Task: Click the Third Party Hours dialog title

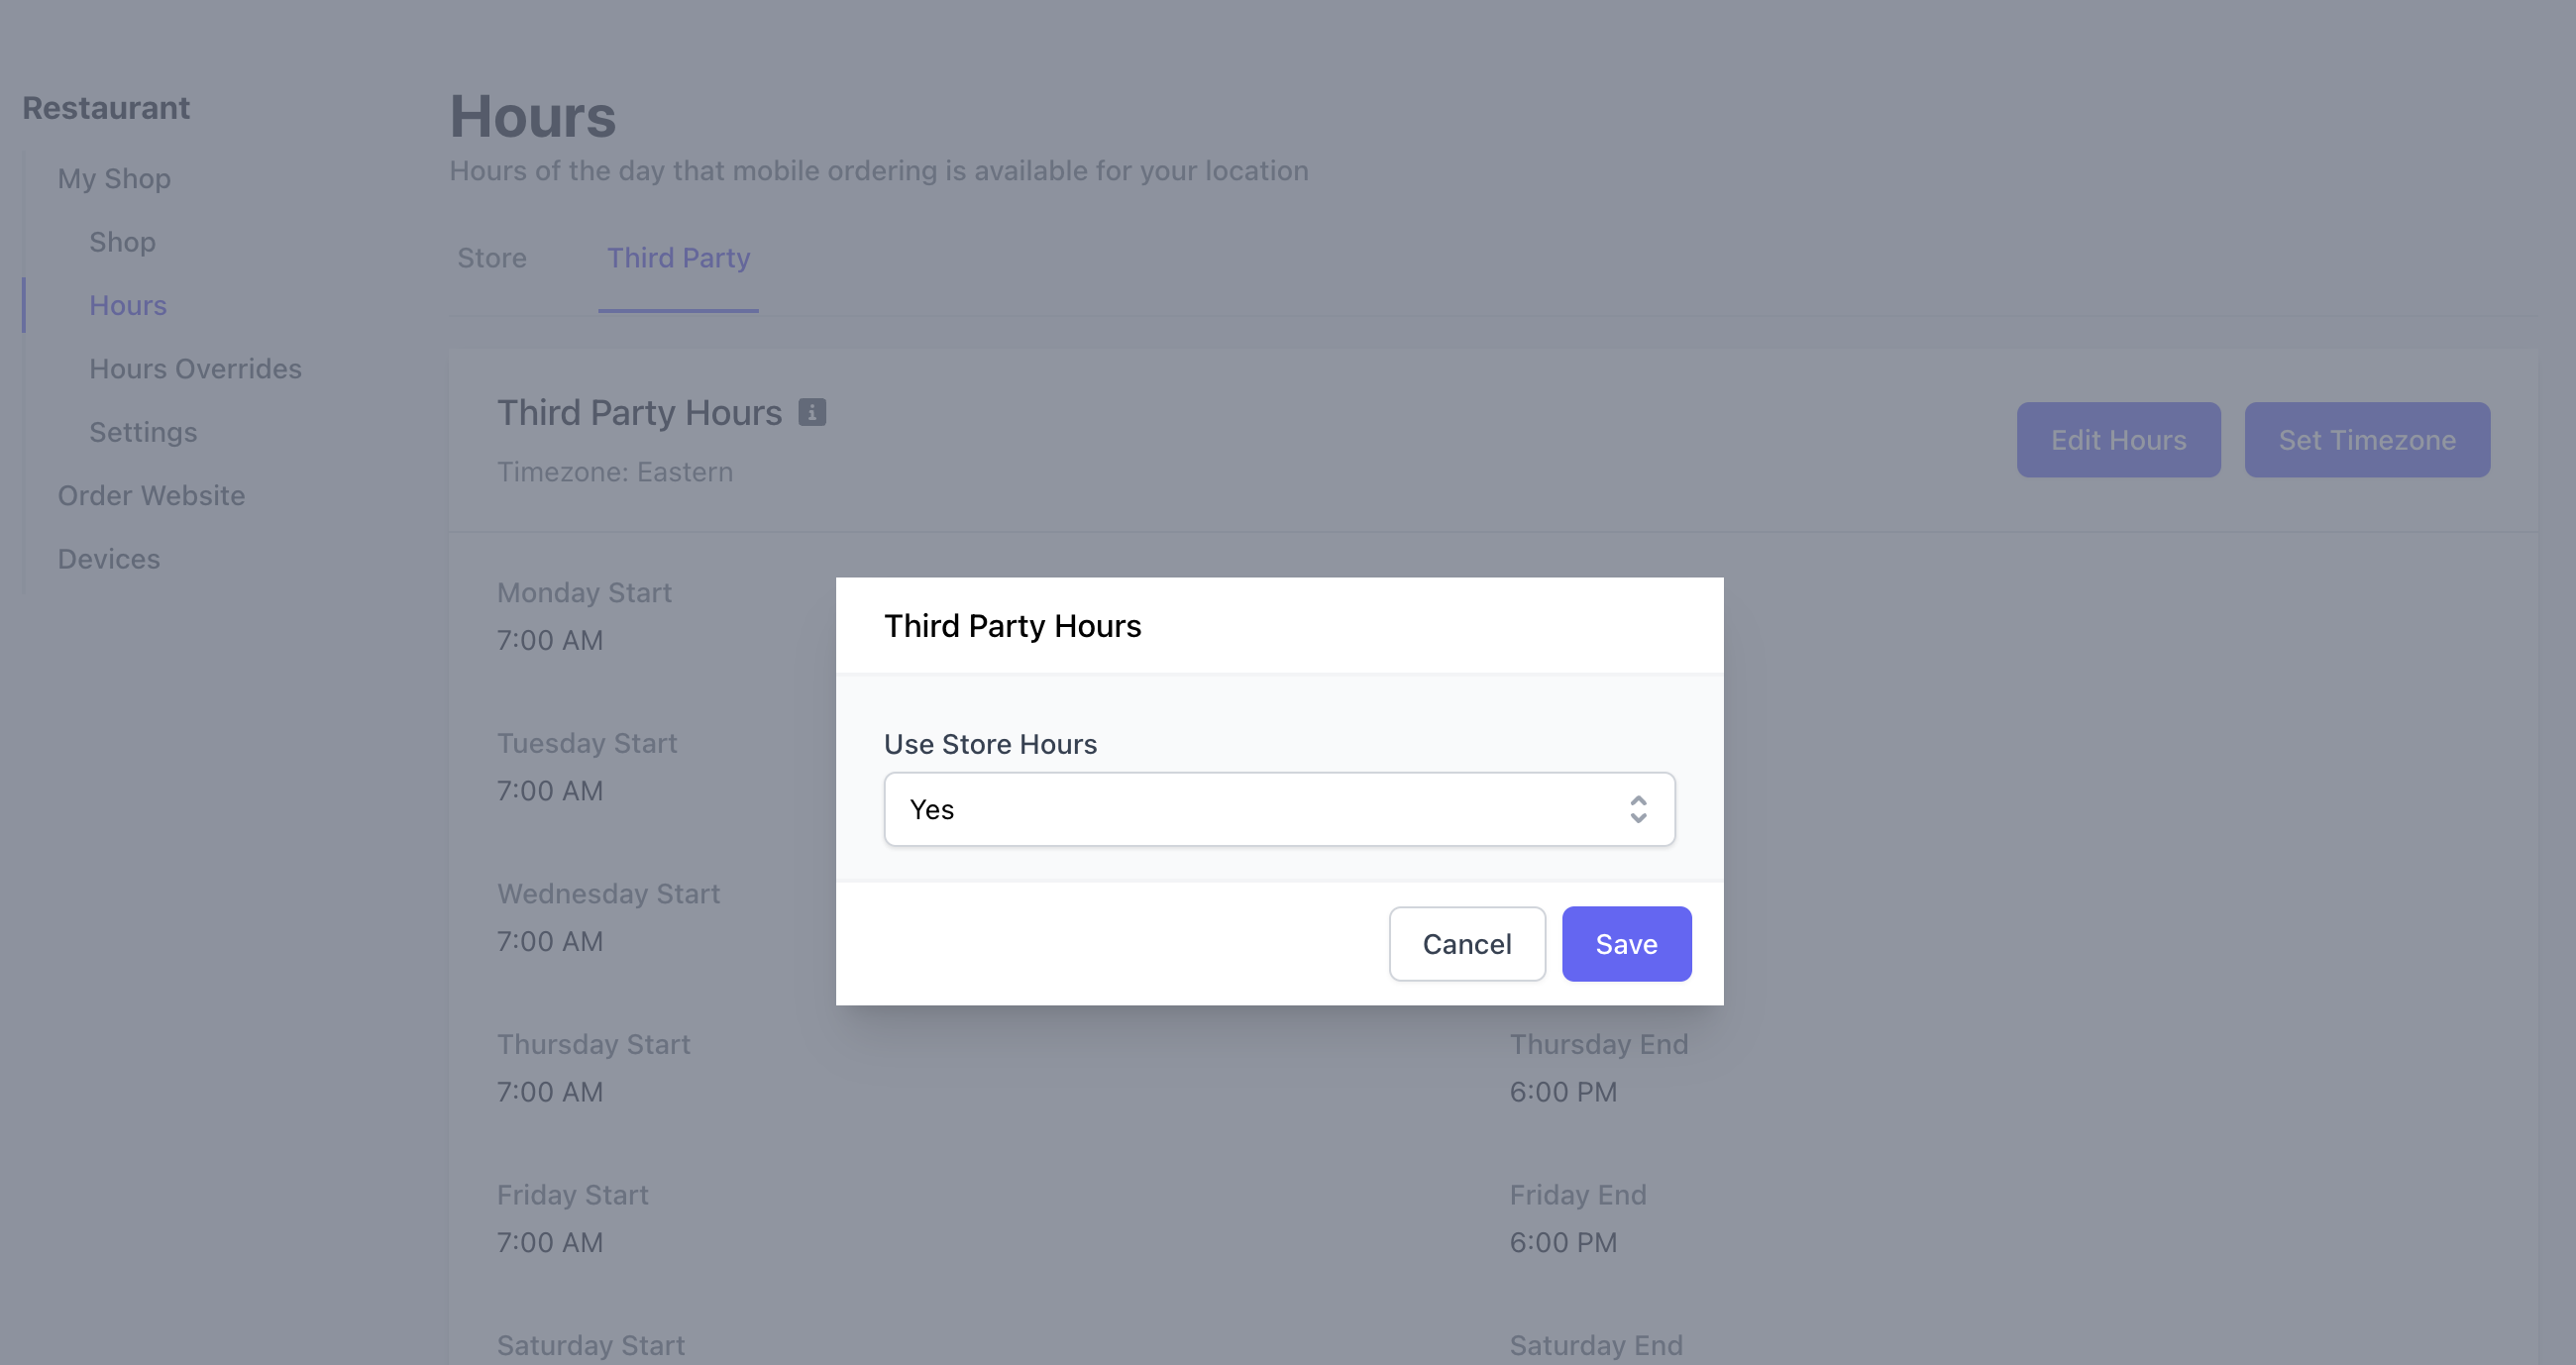Action: tap(1012, 626)
